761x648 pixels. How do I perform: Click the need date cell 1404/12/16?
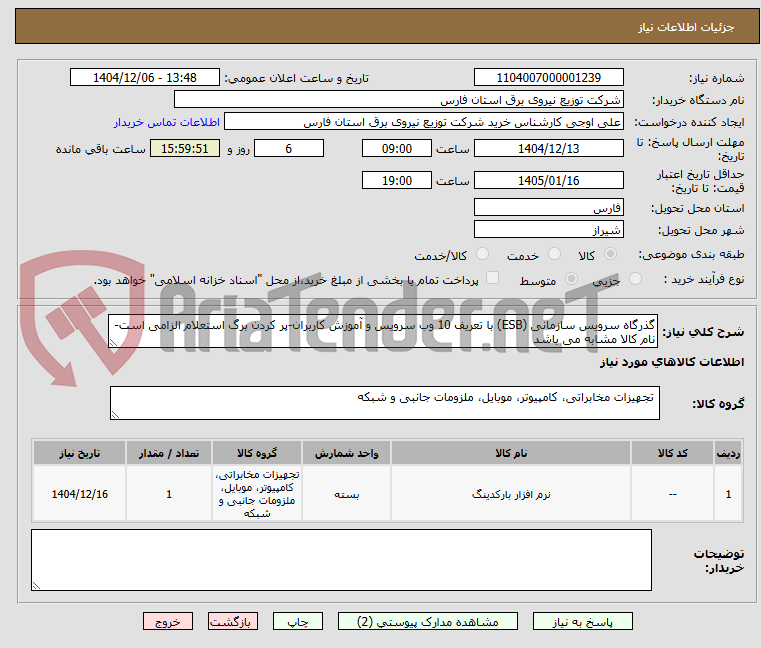pyautogui.click(x=80, y=494)
